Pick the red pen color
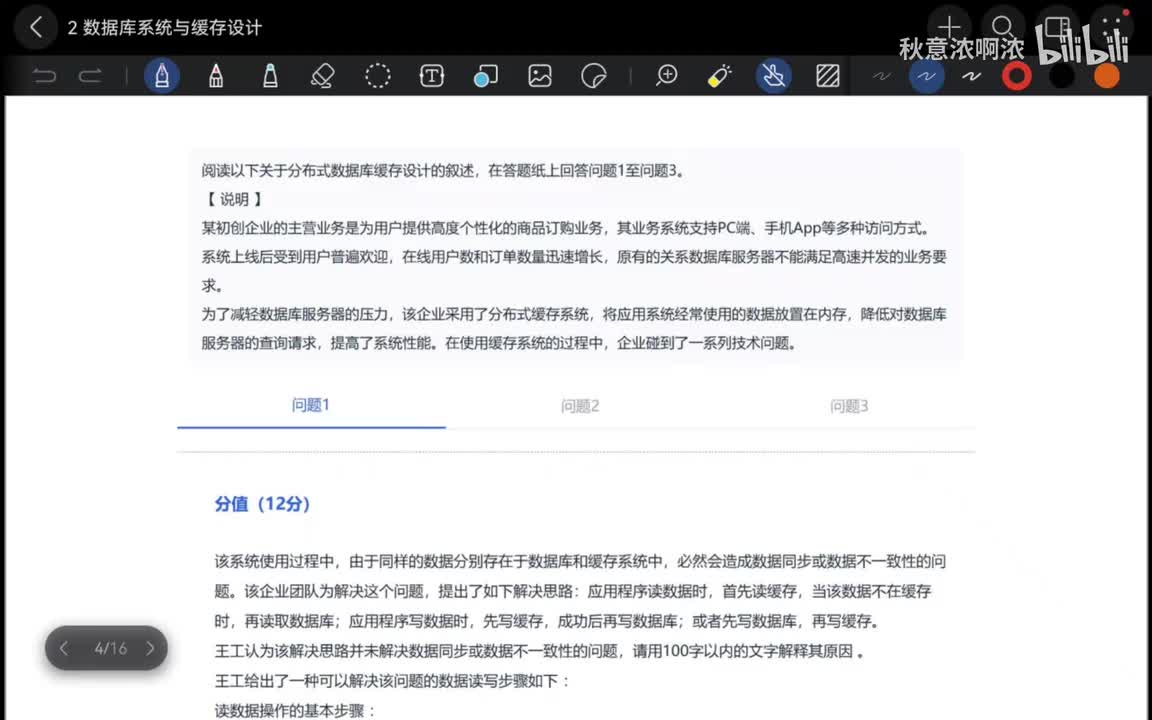This screenshot has height=720, width=1152. pyautogui.click(x=1017, y=76)
